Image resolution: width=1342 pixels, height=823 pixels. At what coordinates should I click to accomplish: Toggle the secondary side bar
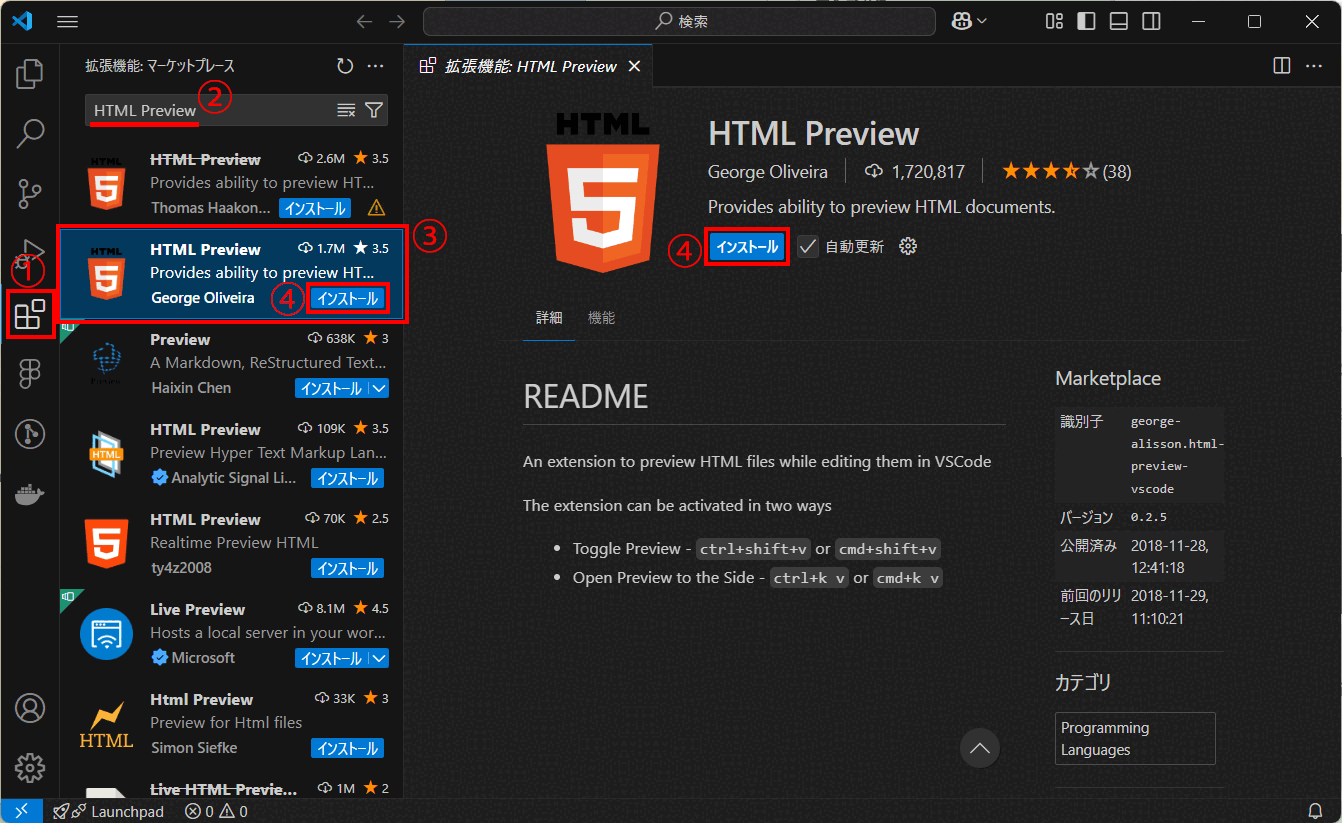point(1152,21)
